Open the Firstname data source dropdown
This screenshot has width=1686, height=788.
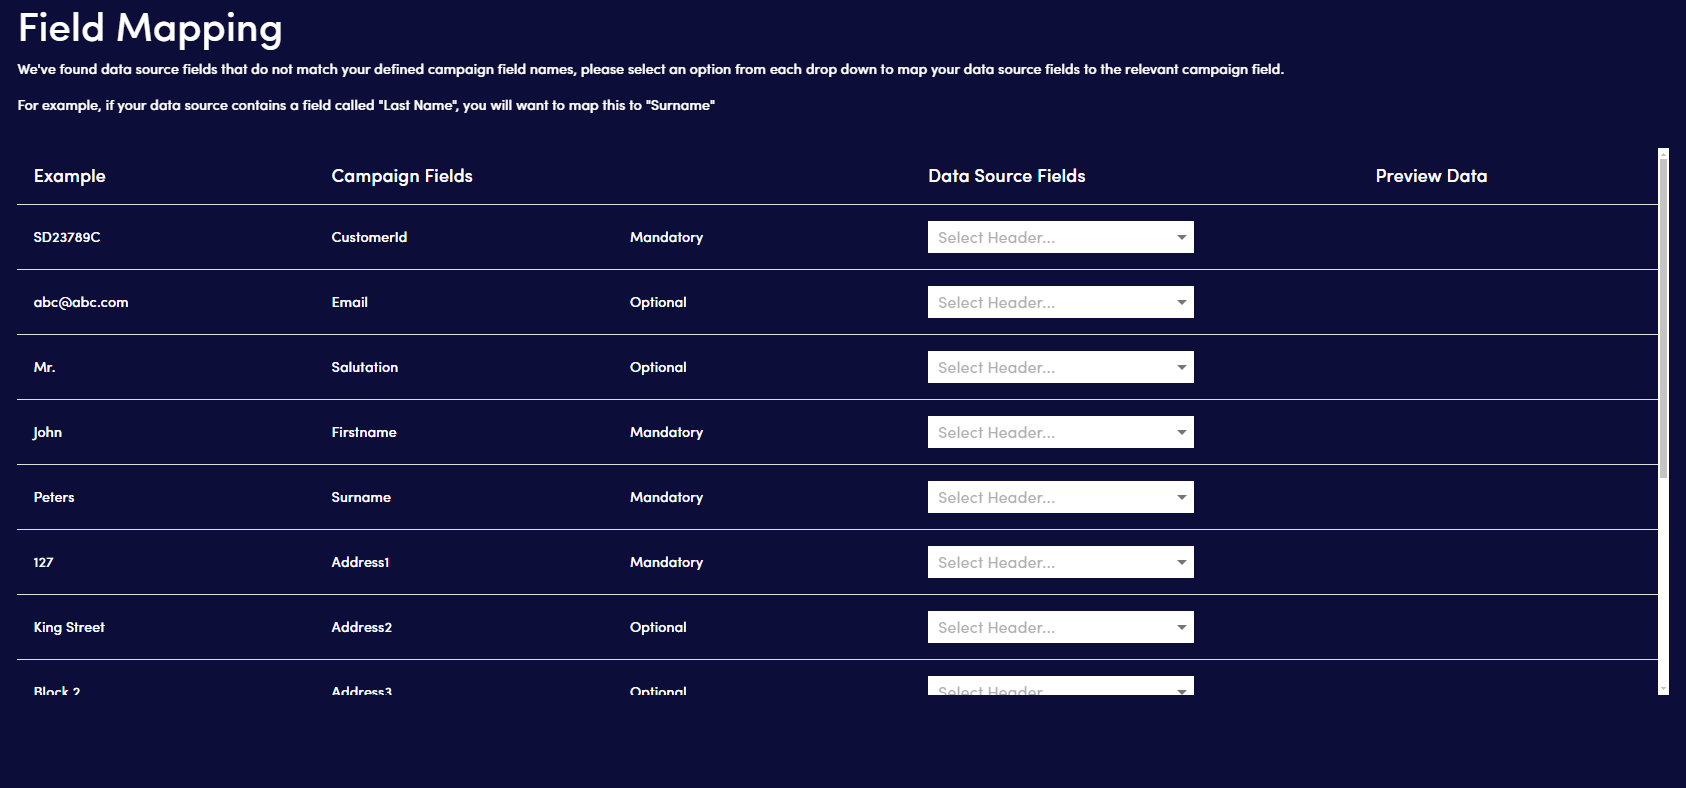click(1060, 432)
